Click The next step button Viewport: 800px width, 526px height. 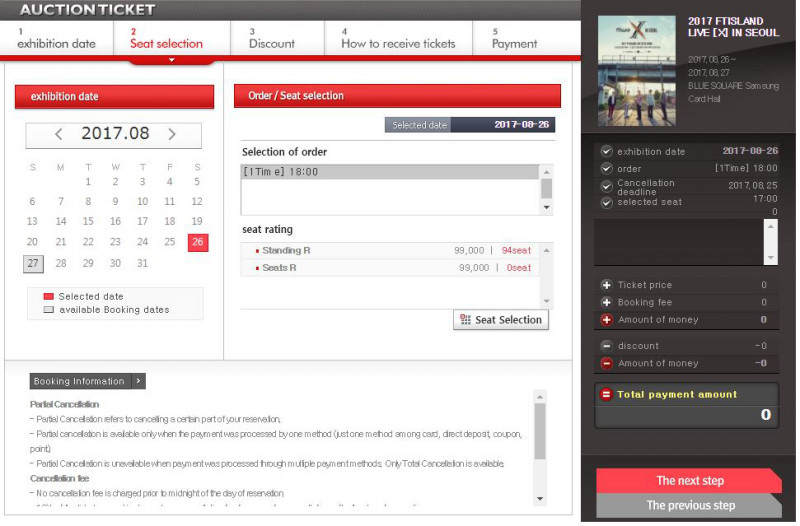click(x=689, y=481)
